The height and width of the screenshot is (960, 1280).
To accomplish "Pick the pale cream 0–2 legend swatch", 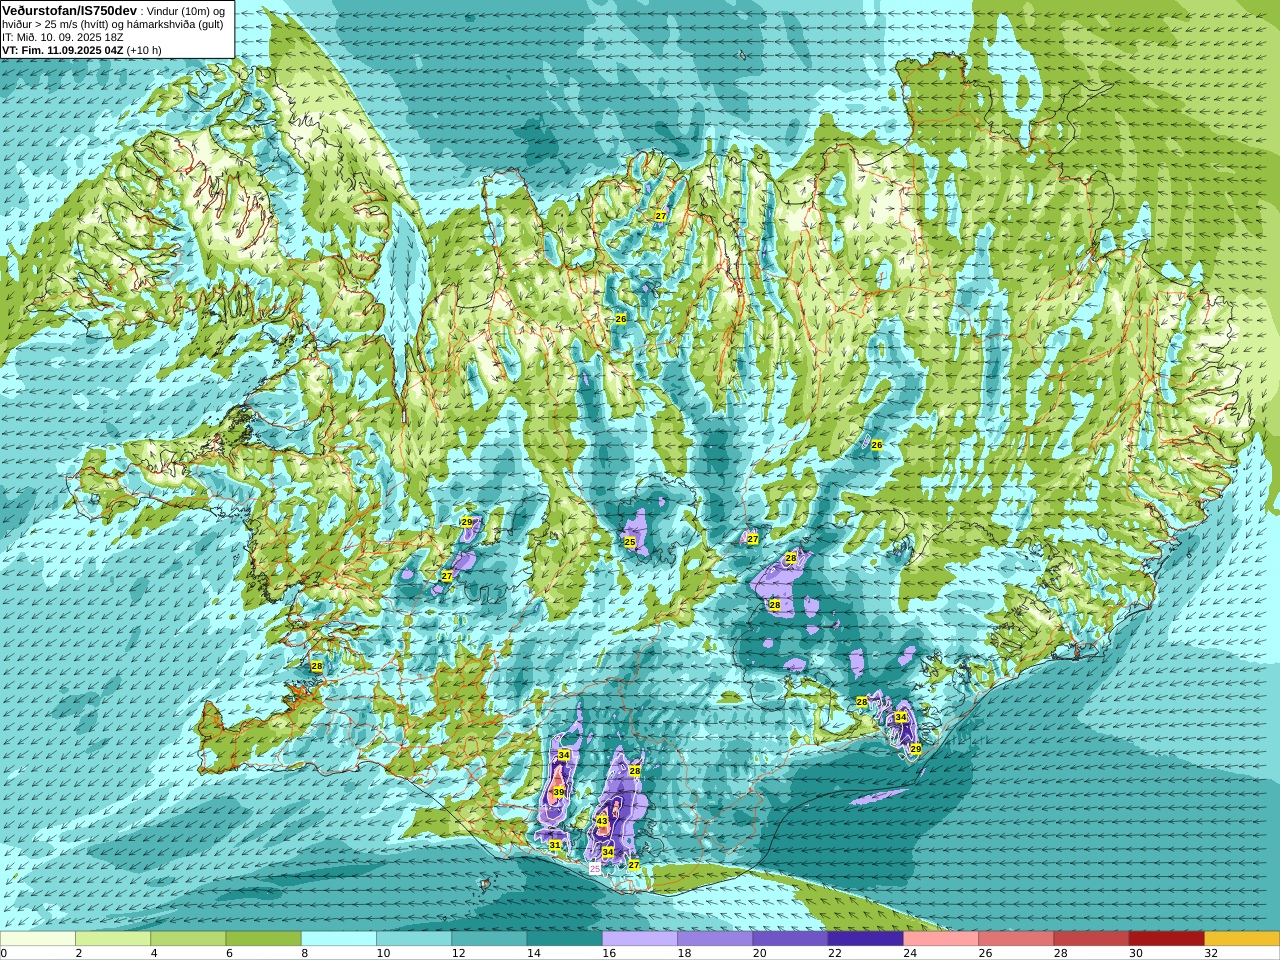I will 38,939.
